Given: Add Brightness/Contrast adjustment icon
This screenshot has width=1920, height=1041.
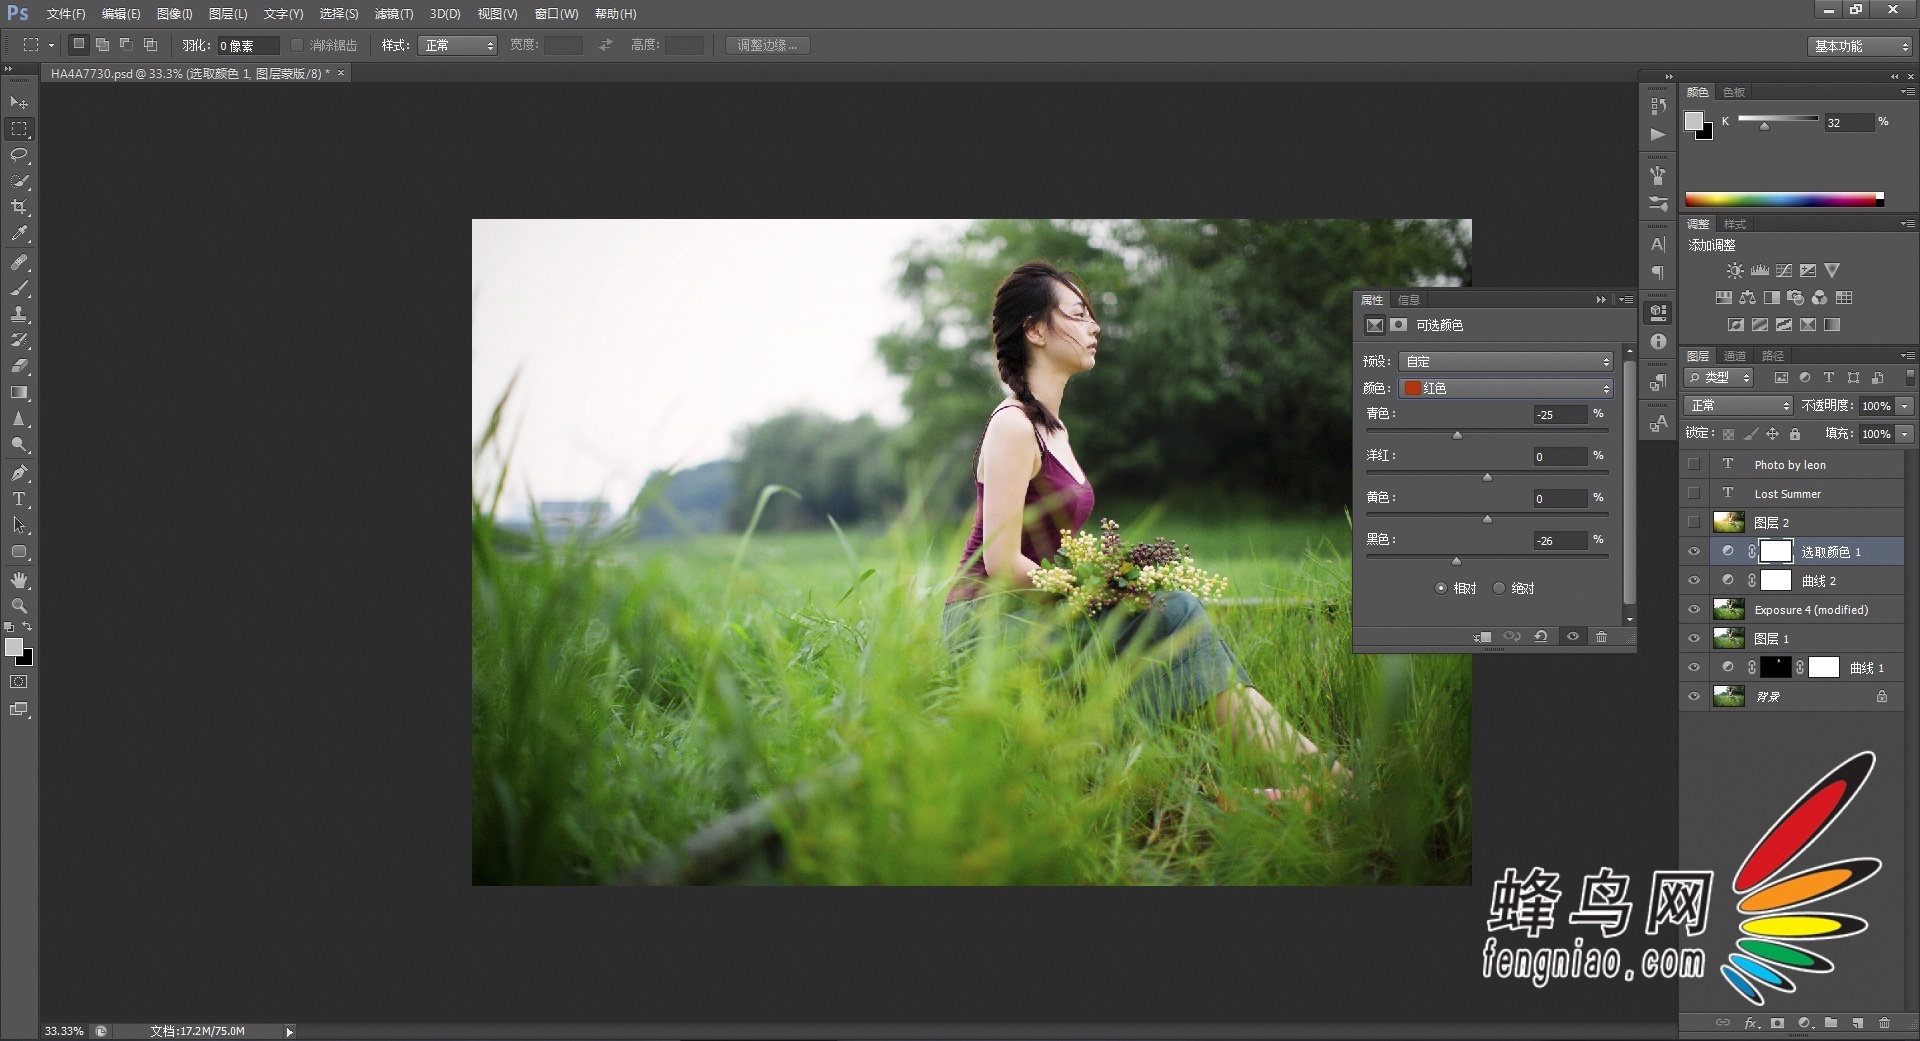Looking at the screenshot, I should click(1735, 271).
